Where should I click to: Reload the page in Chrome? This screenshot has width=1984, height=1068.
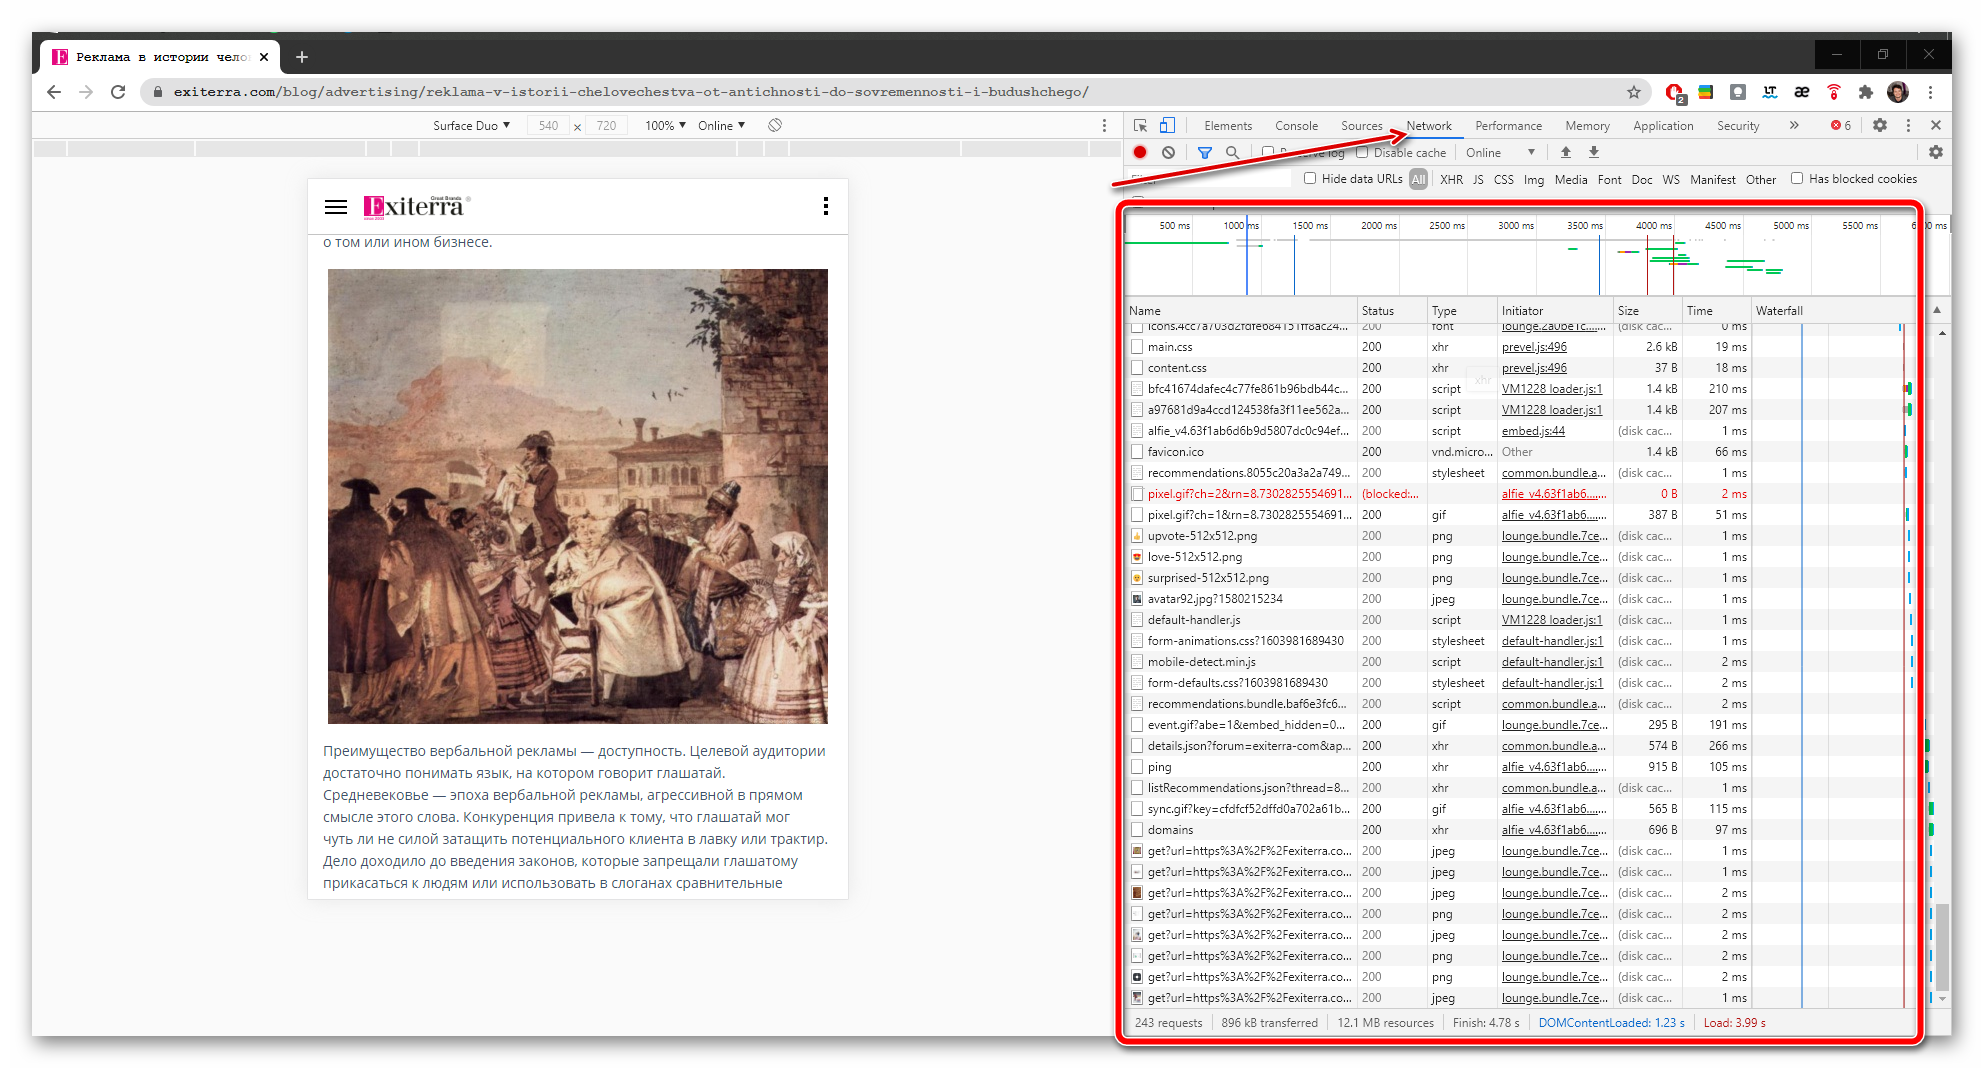[x=118, y=92]
